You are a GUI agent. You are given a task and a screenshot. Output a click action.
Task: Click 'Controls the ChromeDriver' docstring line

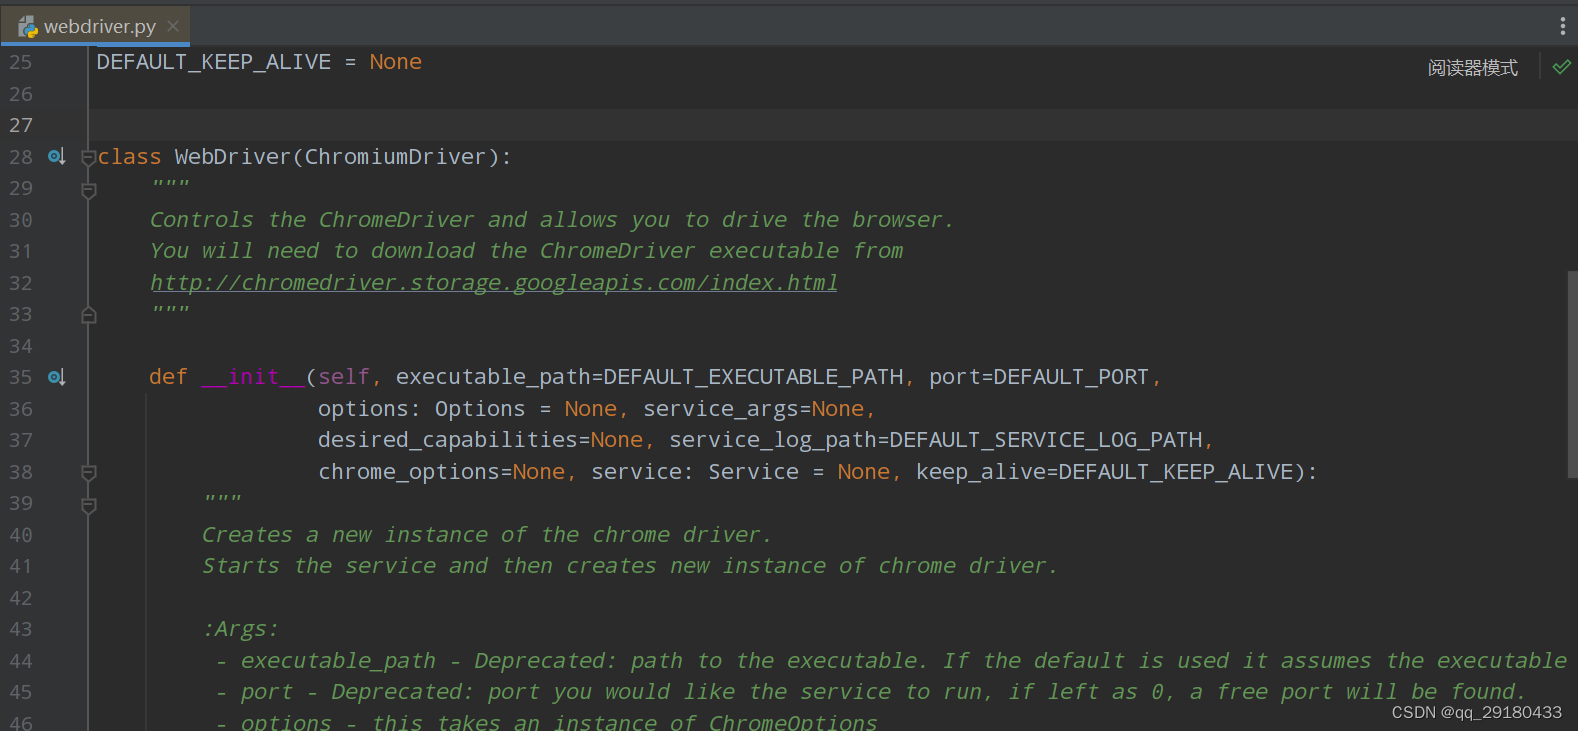pos(552,220)
